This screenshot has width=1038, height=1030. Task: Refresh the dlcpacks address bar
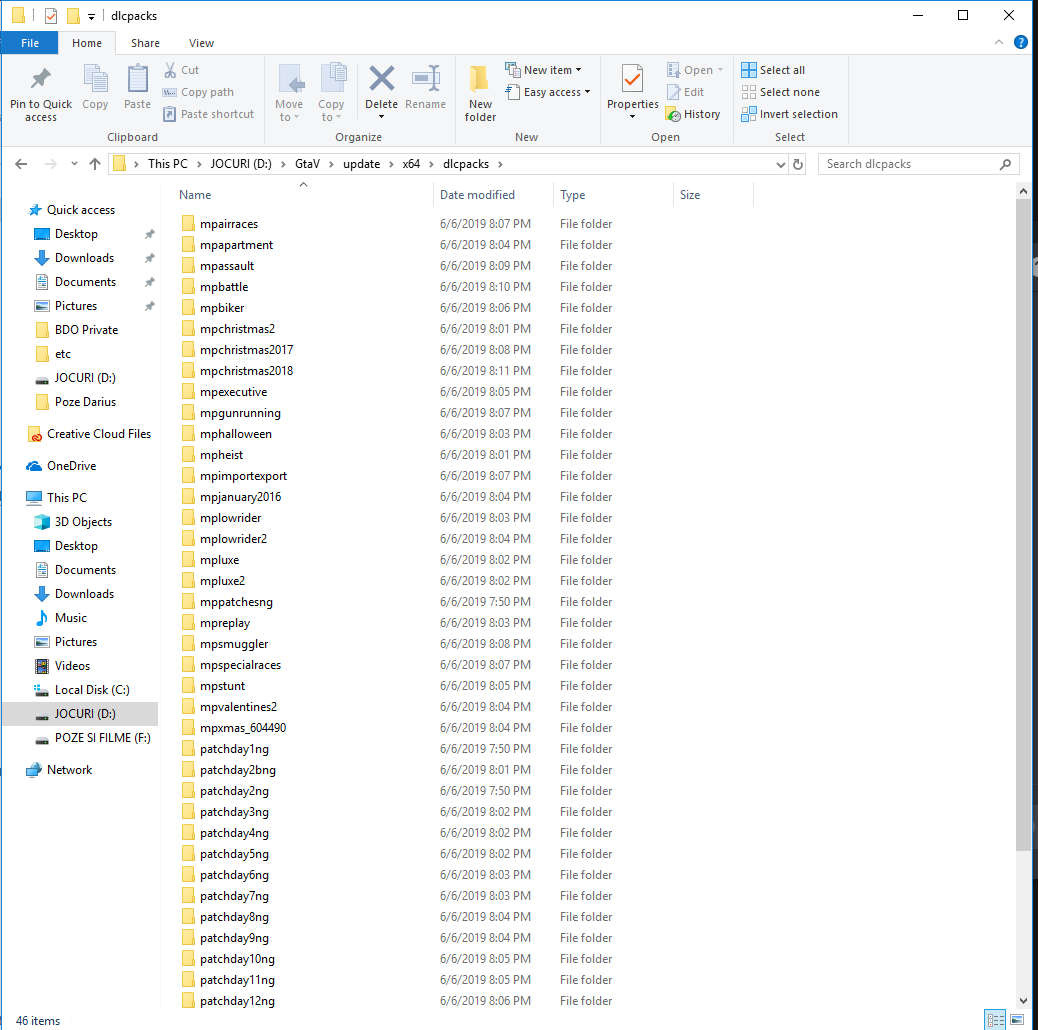[x=798, y=164]
